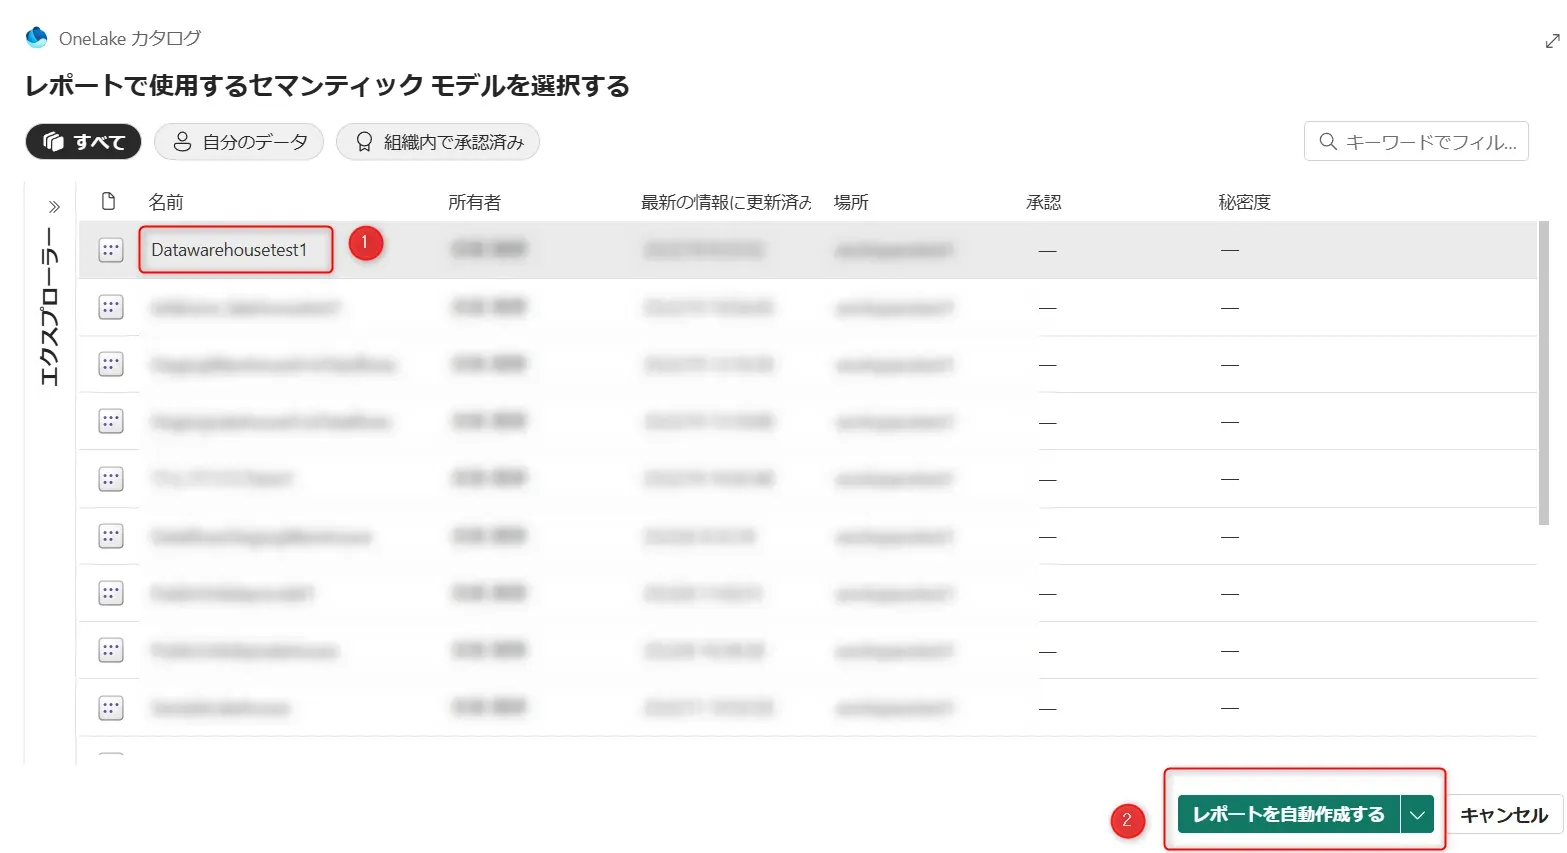Click the document type icon in the table header

(x=109, y=201)
